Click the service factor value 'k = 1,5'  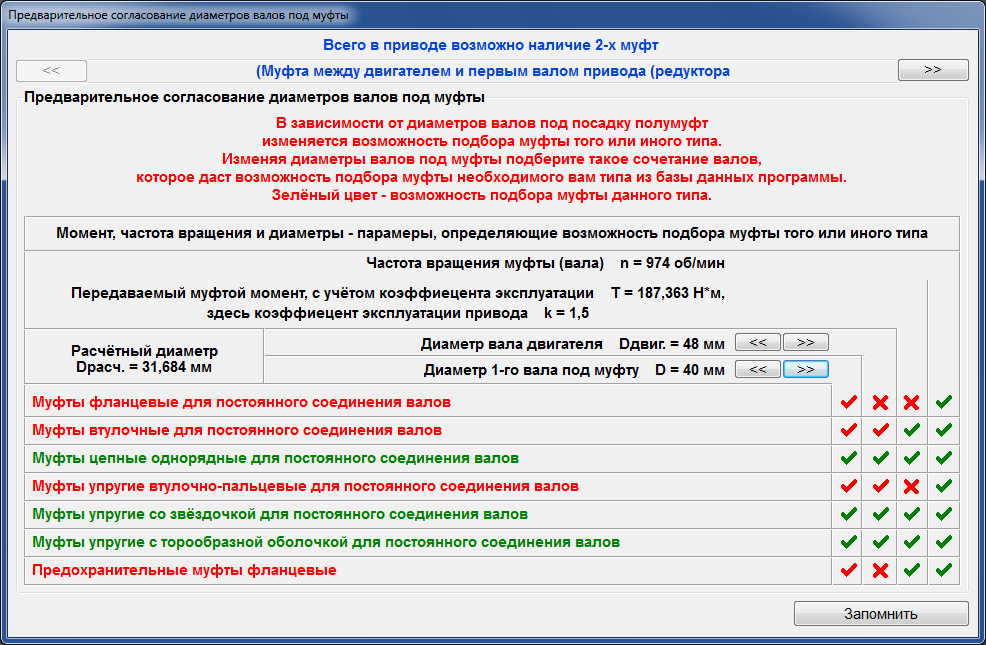567,313
